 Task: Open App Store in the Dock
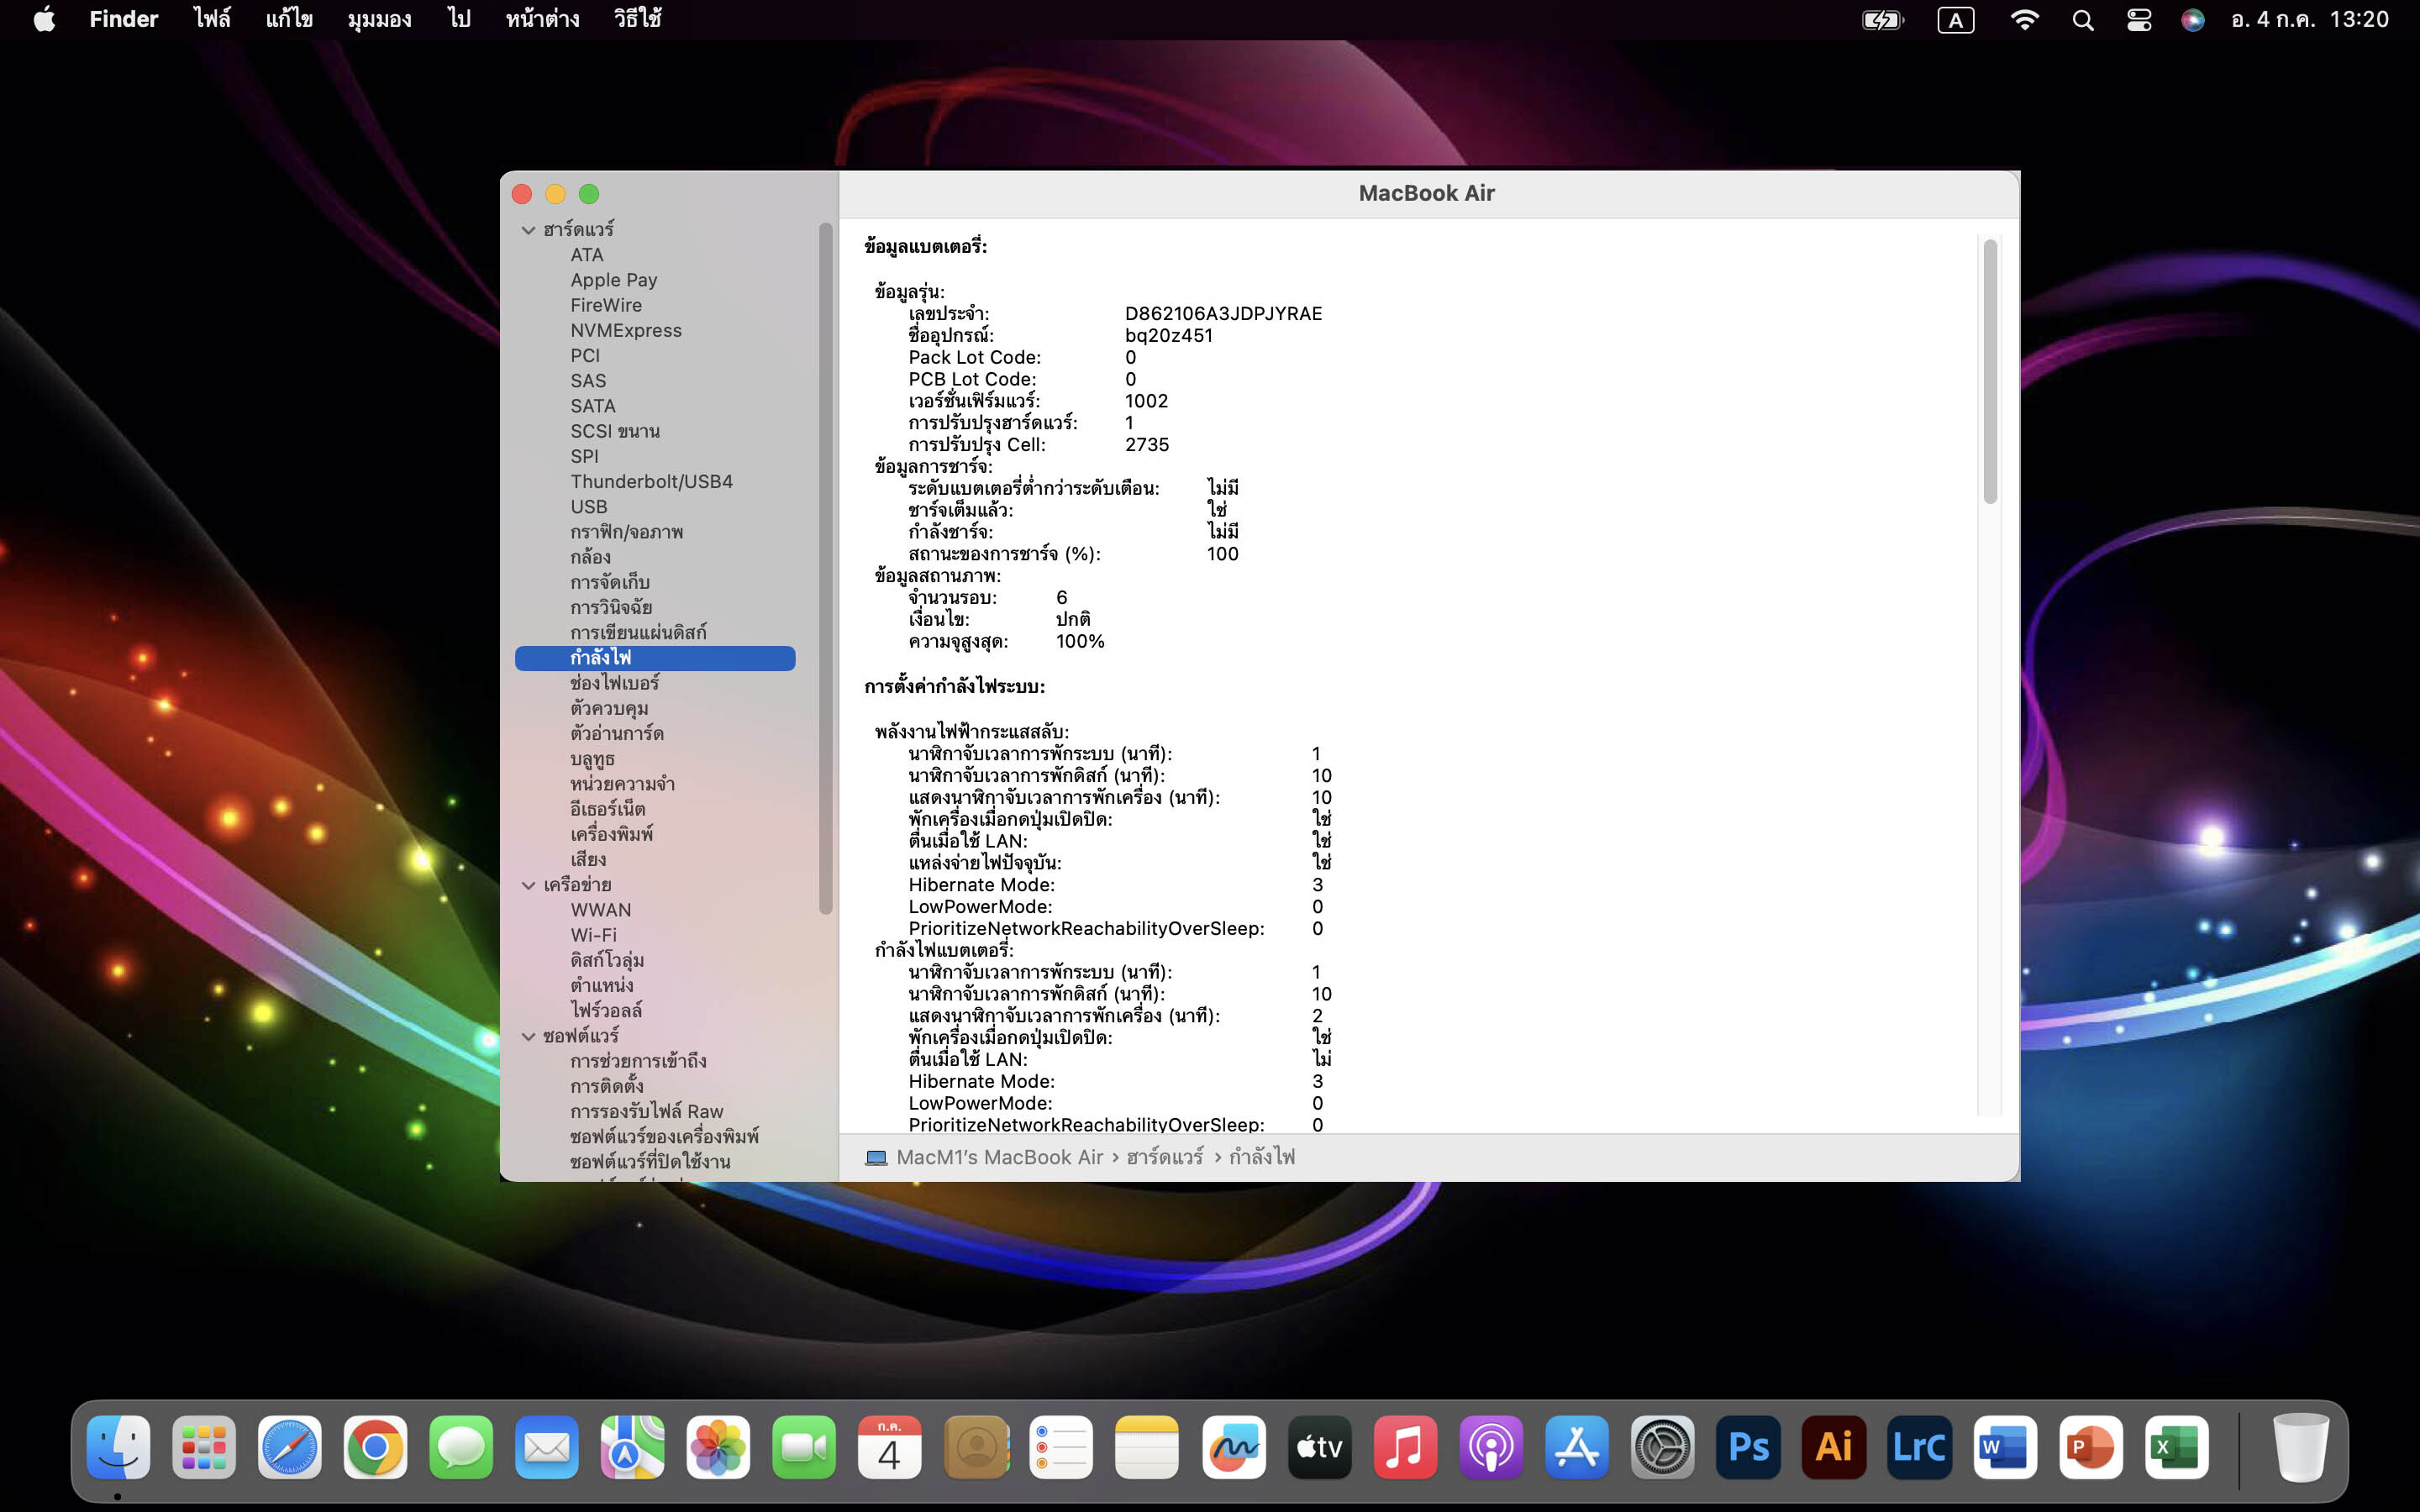tap(1576, 1447)
